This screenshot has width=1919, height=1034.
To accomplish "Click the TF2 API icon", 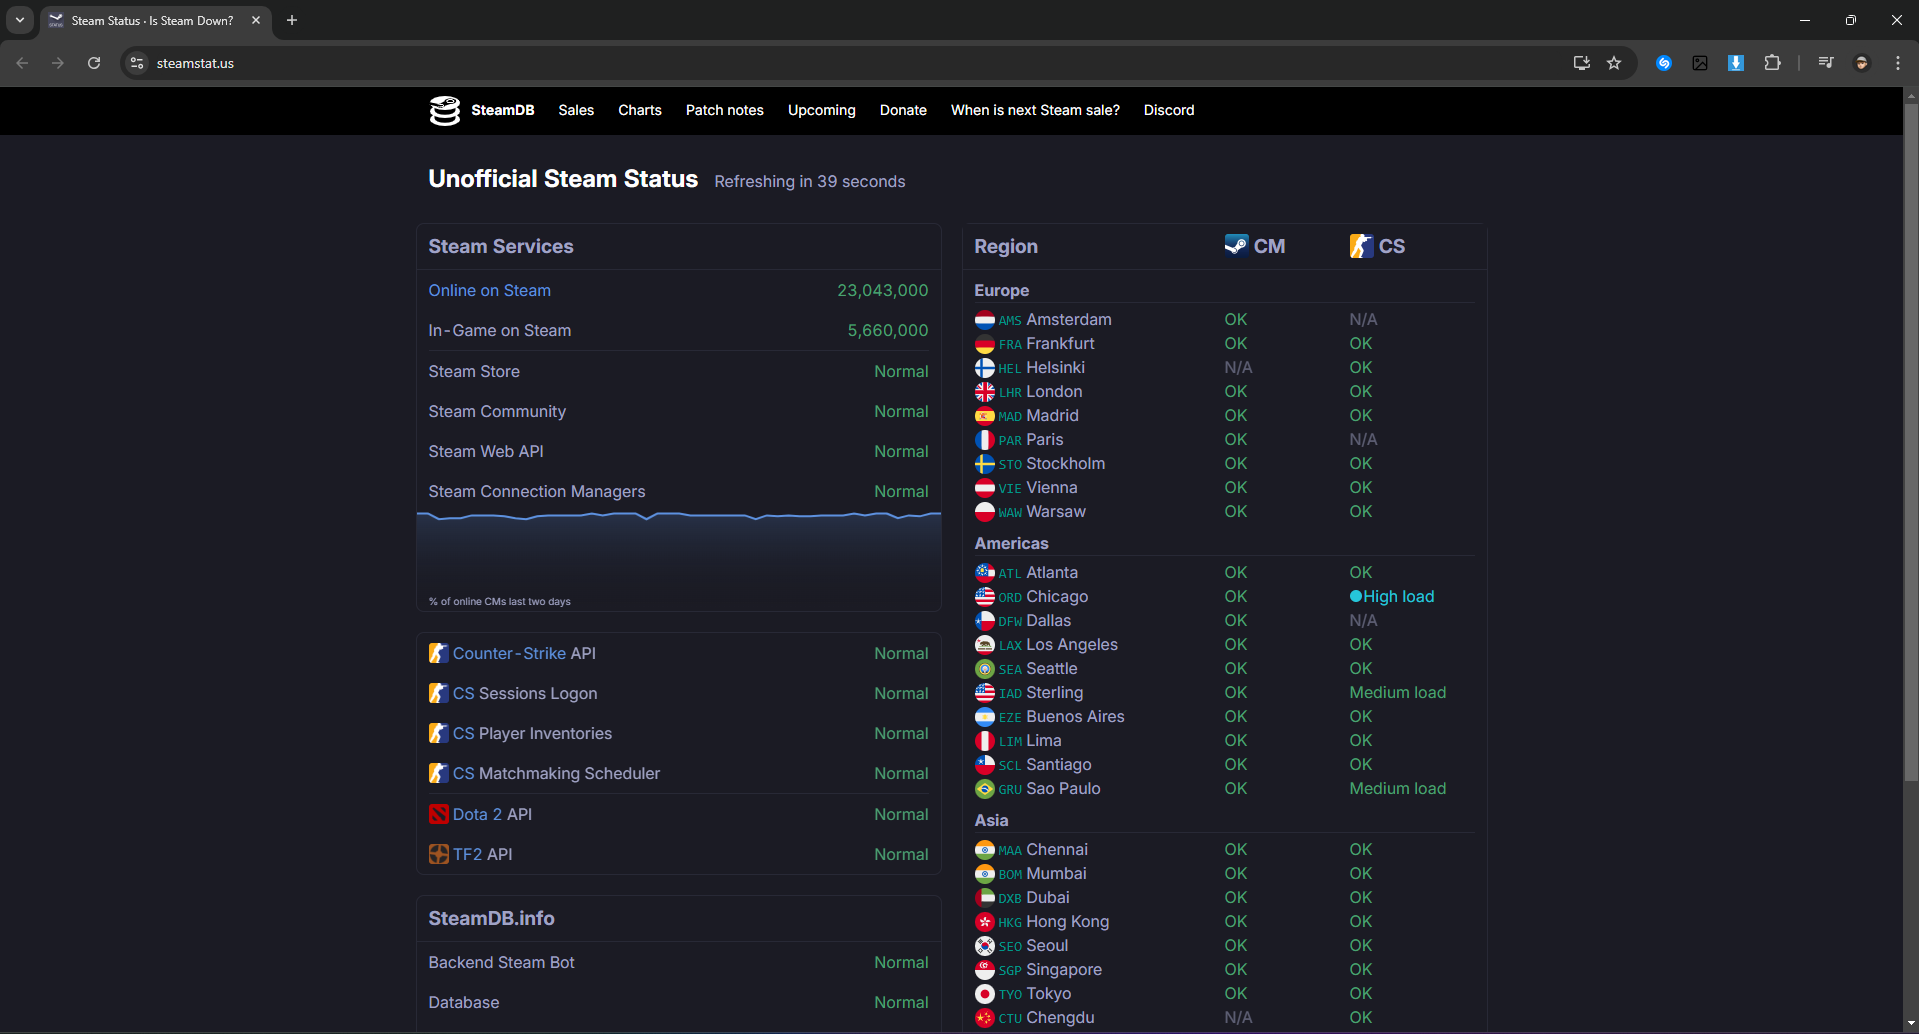I will click(438, 854).
